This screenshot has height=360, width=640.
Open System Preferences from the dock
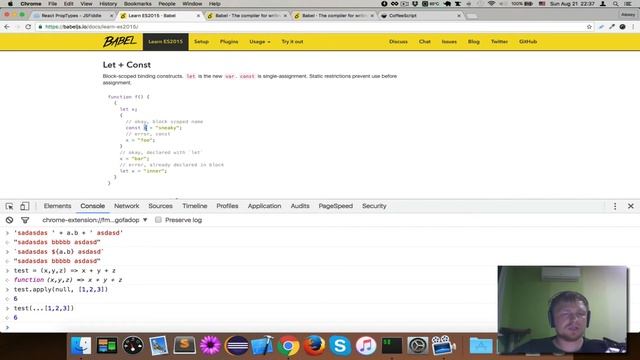click(x=418, y=346)
